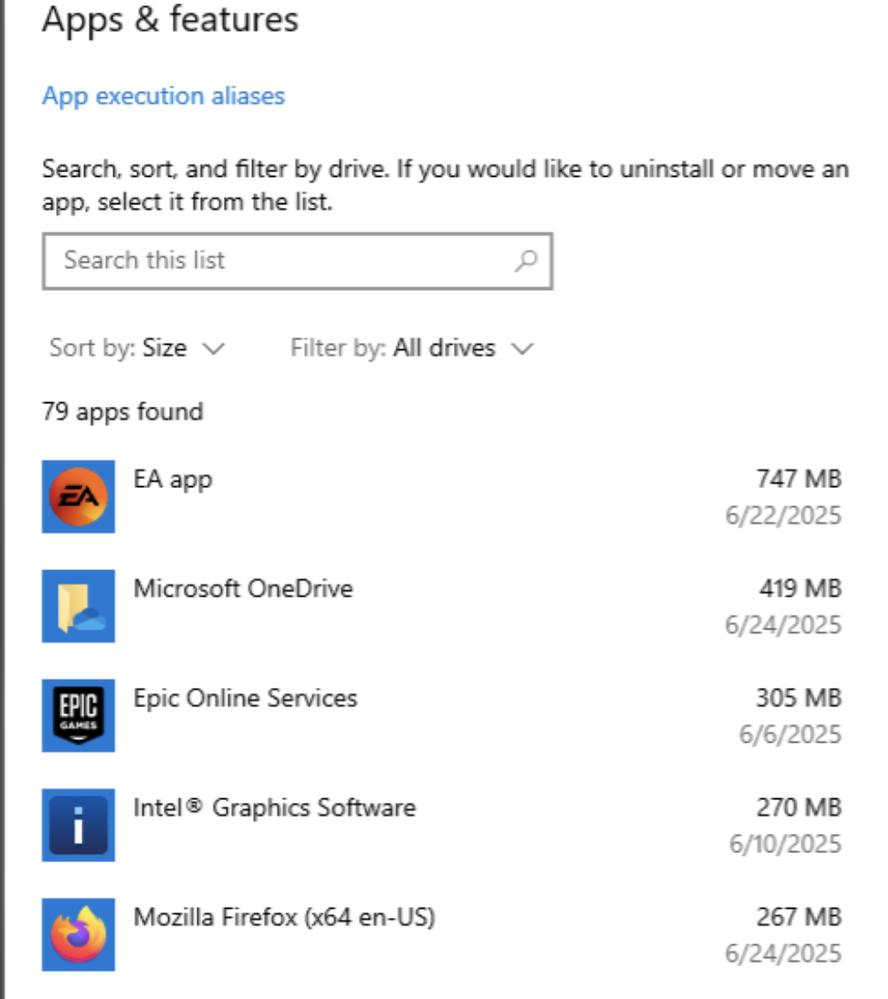Click the 305 MB size value

point(799,698)
